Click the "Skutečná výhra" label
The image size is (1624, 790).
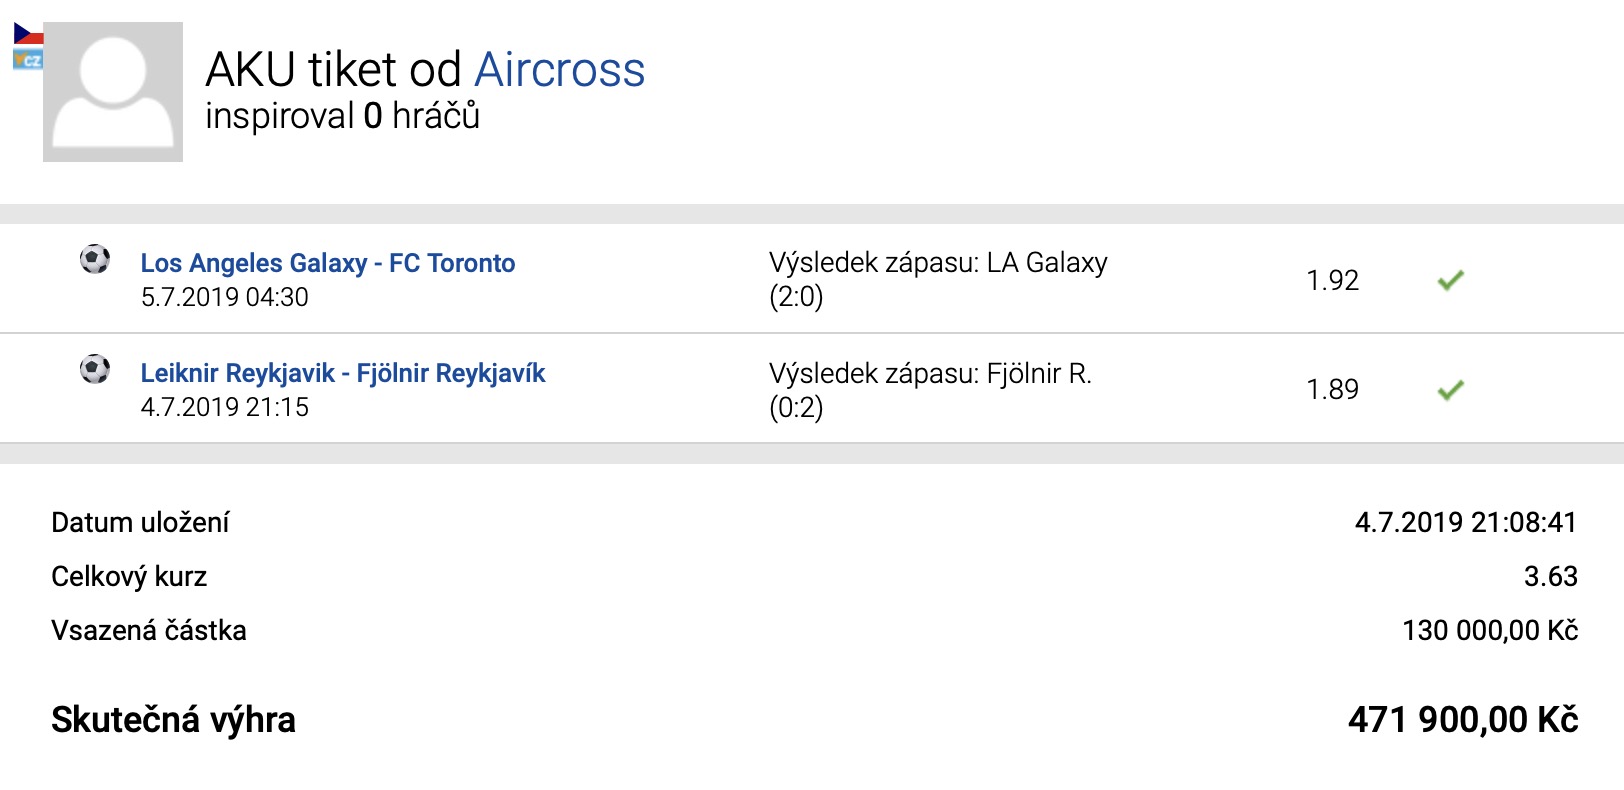click(173, 720)
